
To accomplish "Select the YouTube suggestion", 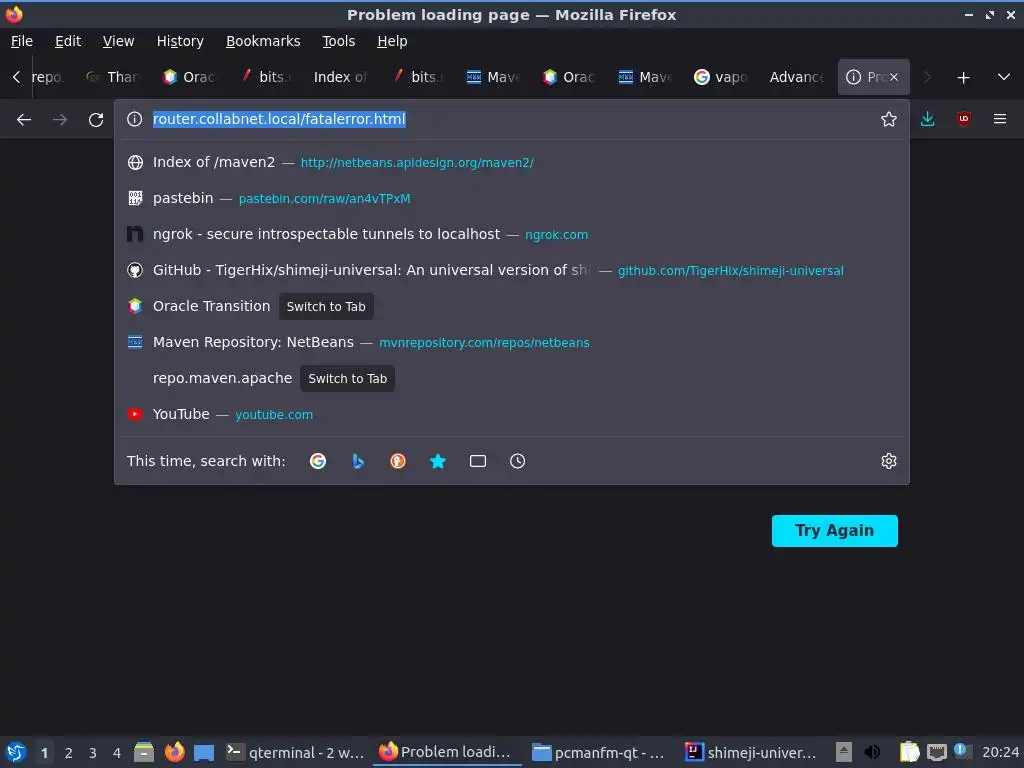I will coord(511,414).
